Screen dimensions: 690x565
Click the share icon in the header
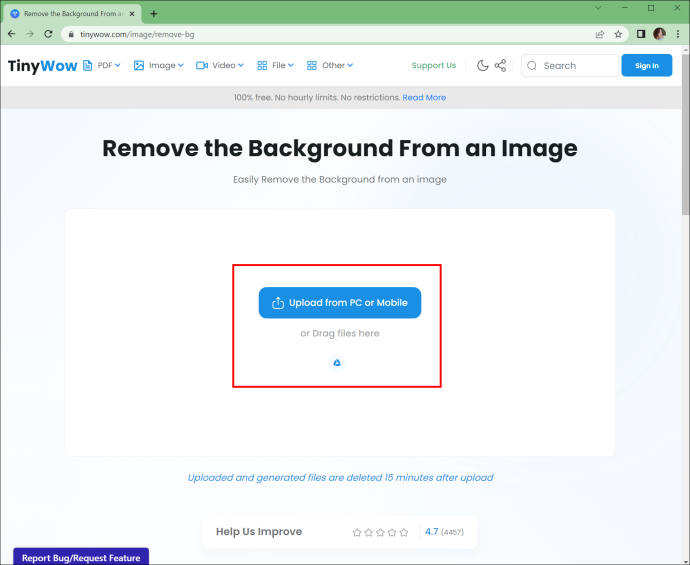coord(500,66)
